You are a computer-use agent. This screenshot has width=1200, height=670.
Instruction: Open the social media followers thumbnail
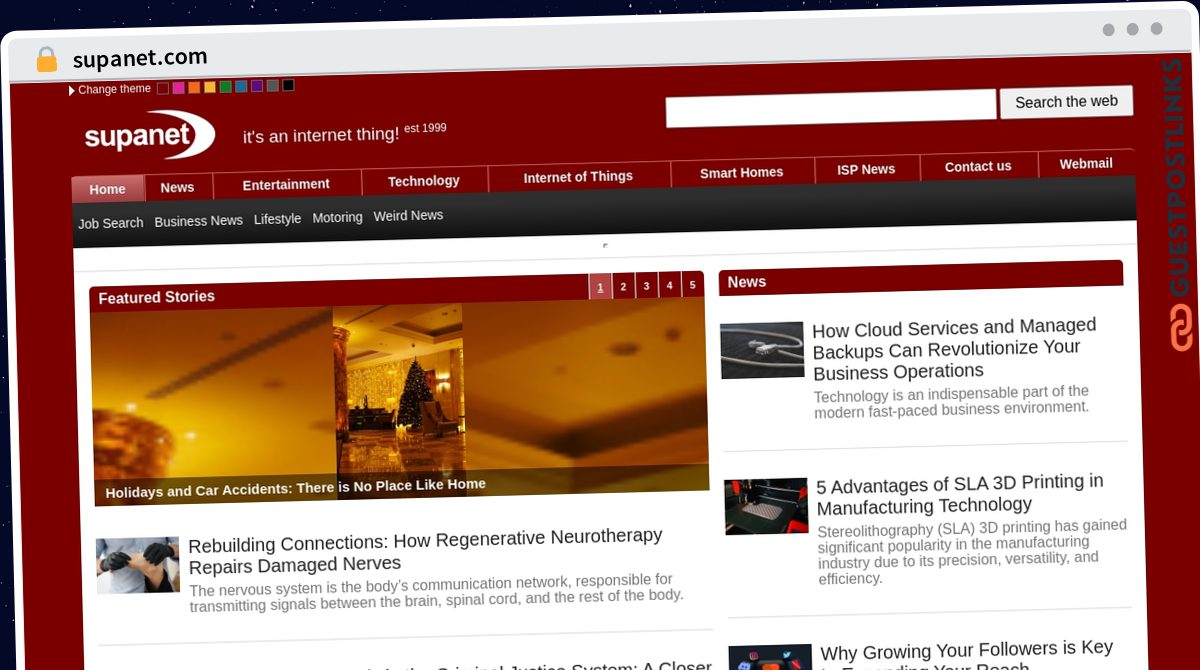tap(771, 657)
